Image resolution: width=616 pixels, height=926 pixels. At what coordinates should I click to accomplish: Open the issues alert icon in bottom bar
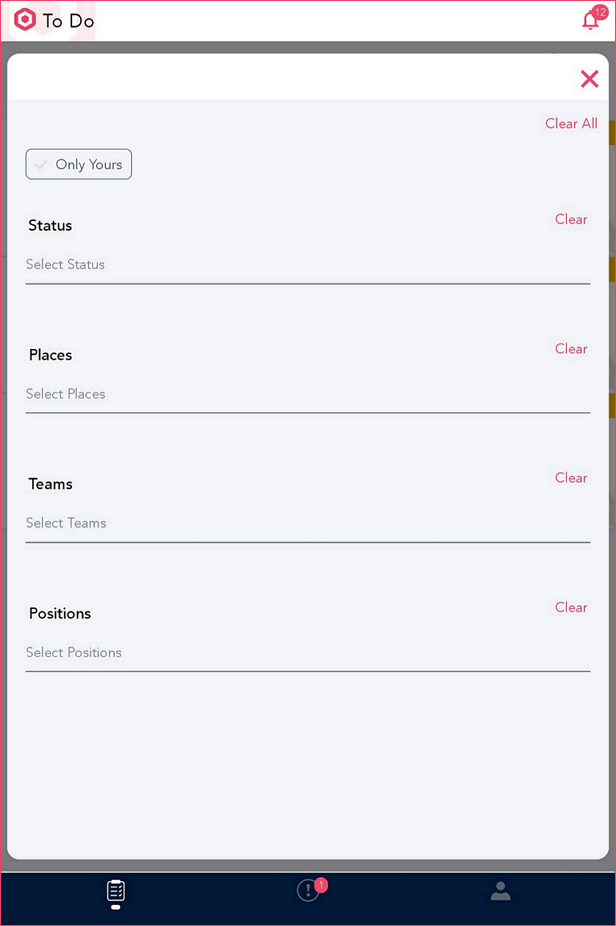308,891
